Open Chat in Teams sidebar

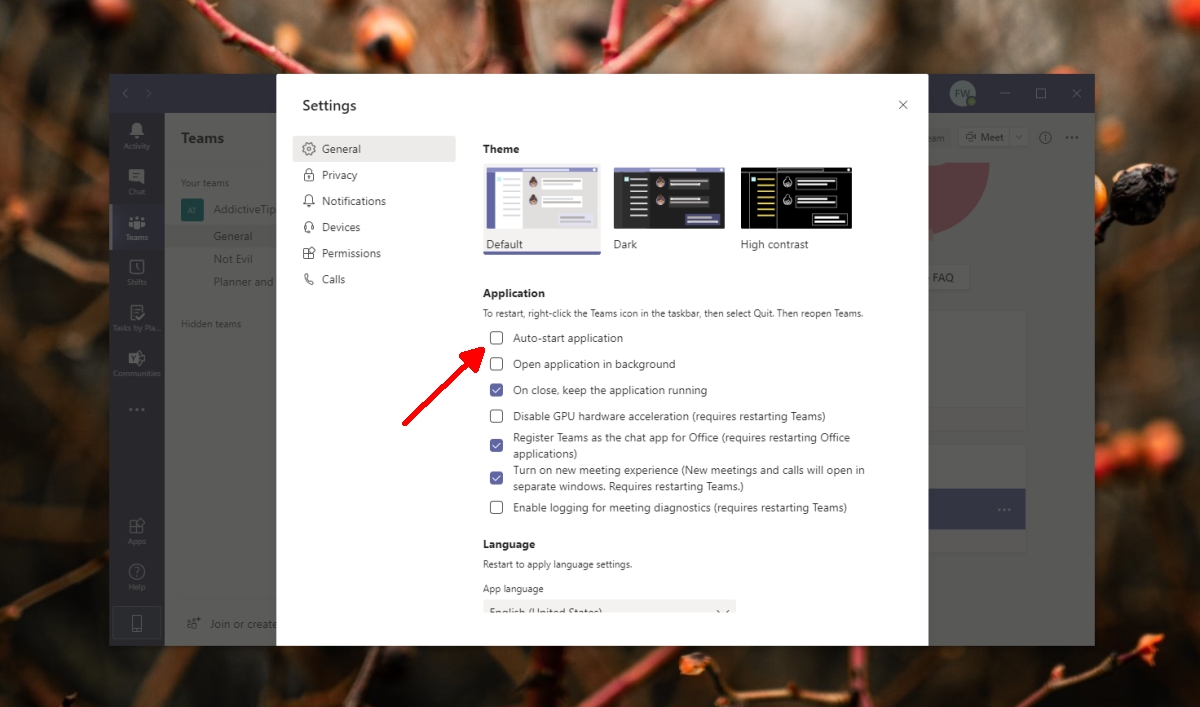(x=137, y=181)
